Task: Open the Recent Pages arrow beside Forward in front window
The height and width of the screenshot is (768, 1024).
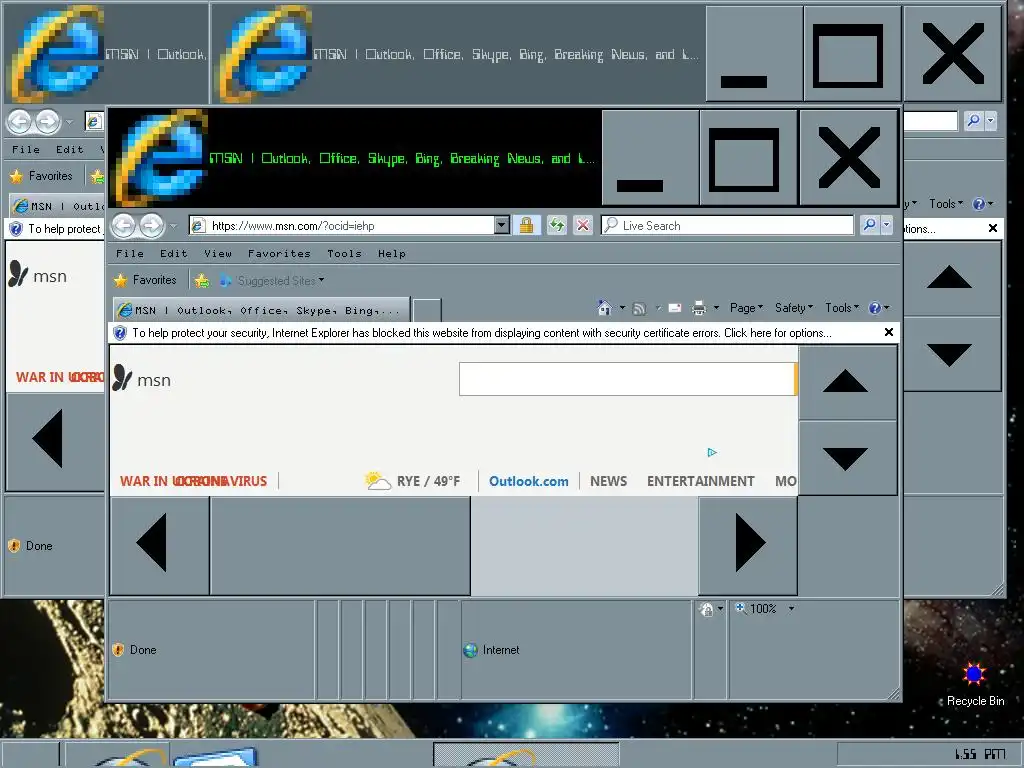Action: (173, 227)
